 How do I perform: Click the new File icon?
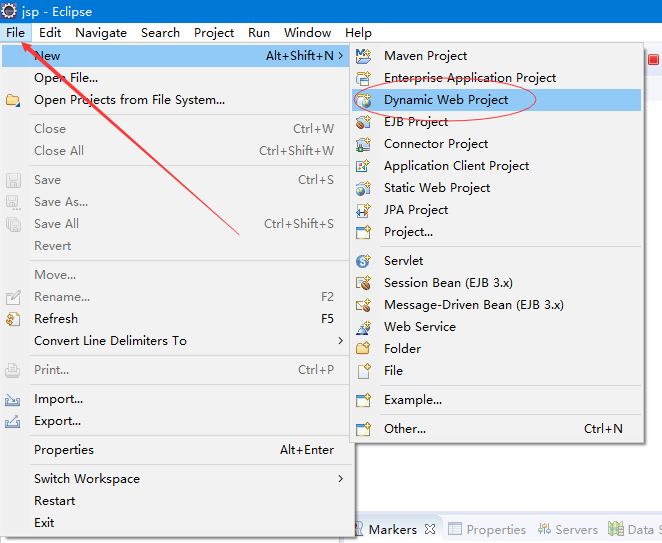tap(363, 371)
